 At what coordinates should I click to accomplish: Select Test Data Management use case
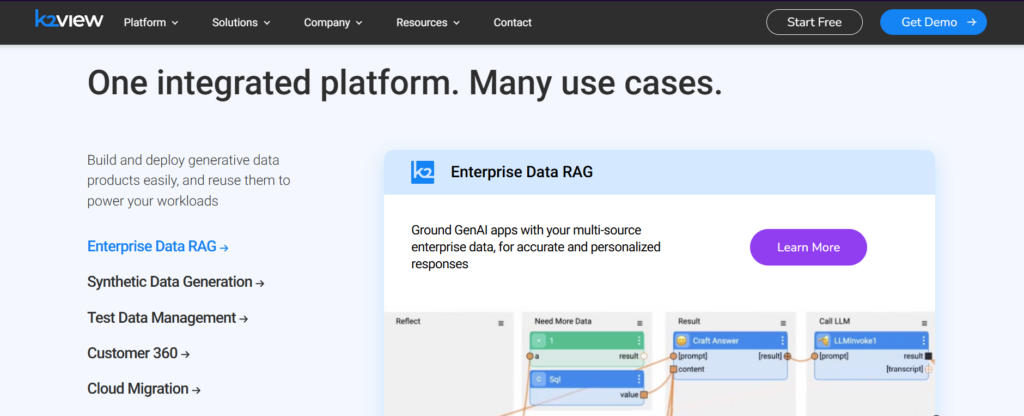coord(168,318)
